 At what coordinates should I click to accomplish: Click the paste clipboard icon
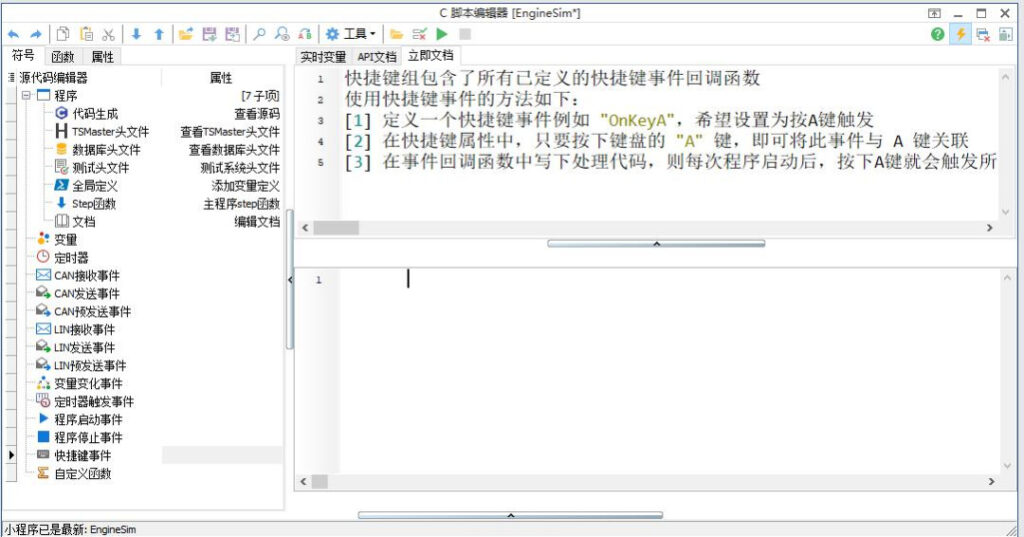pos(86,34)
